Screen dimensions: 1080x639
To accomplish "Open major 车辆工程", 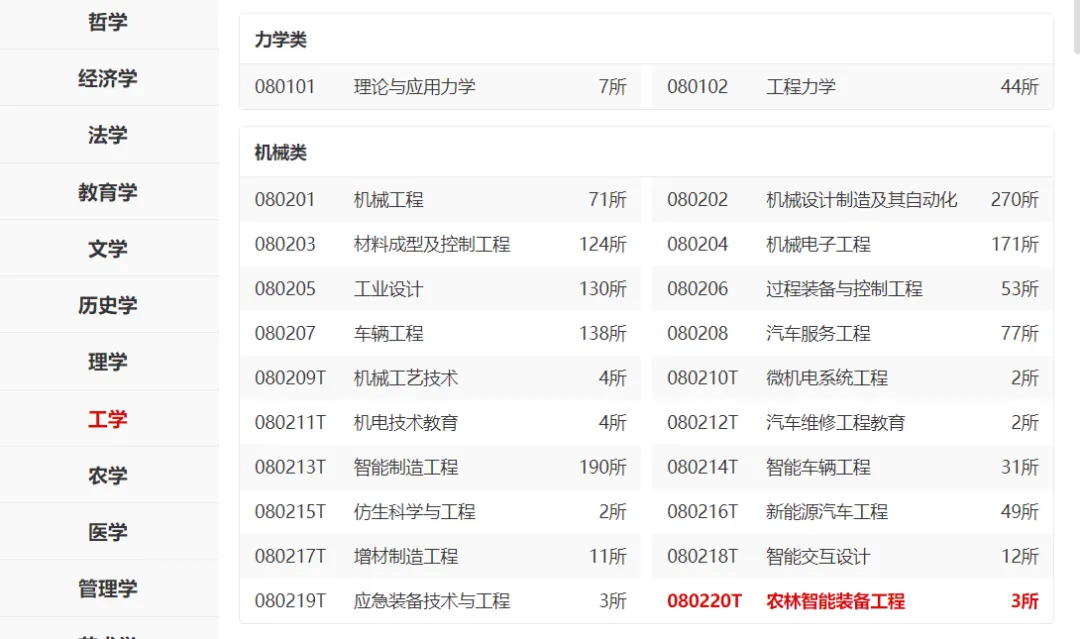I will pyautogui.click(x=388, y=334).
